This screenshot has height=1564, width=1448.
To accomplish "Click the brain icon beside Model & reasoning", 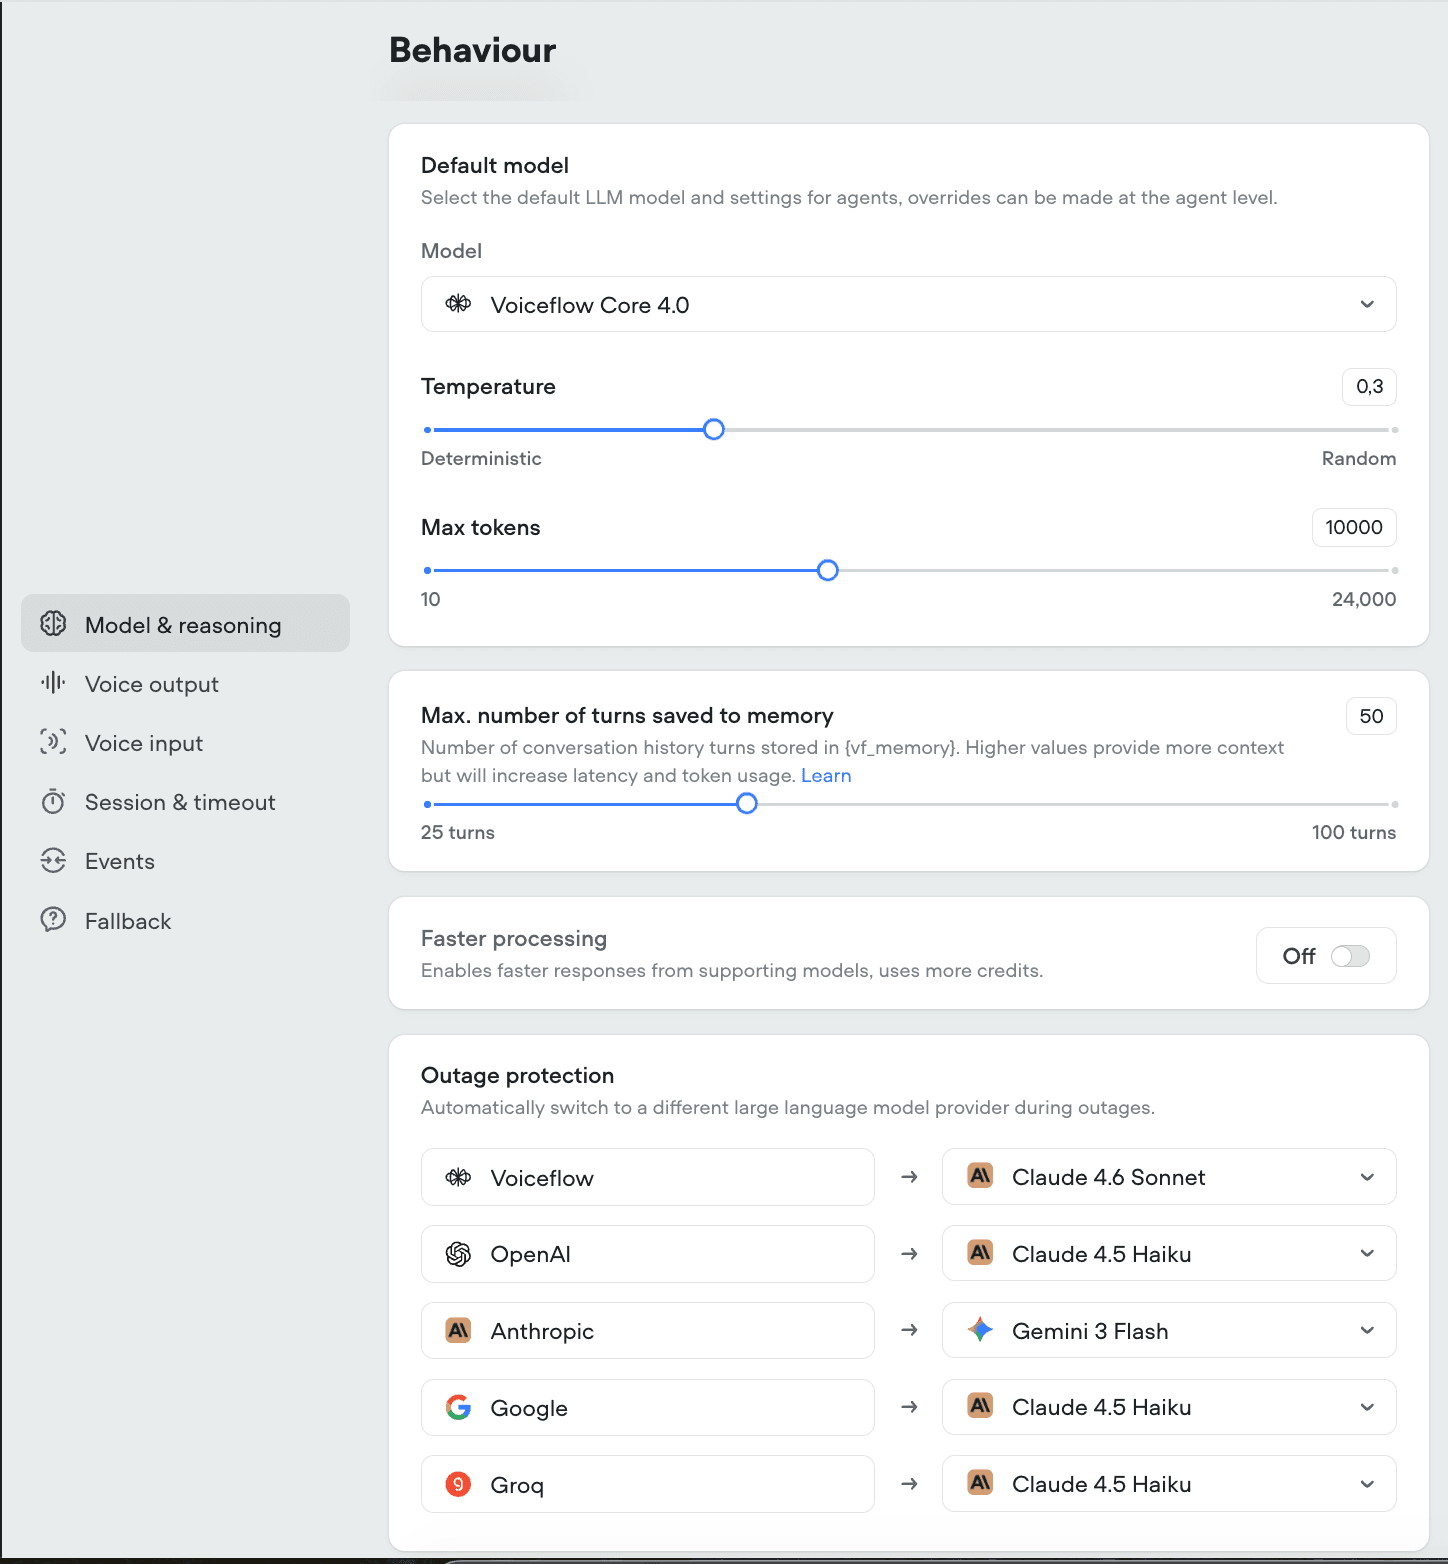I will point(53,624).
